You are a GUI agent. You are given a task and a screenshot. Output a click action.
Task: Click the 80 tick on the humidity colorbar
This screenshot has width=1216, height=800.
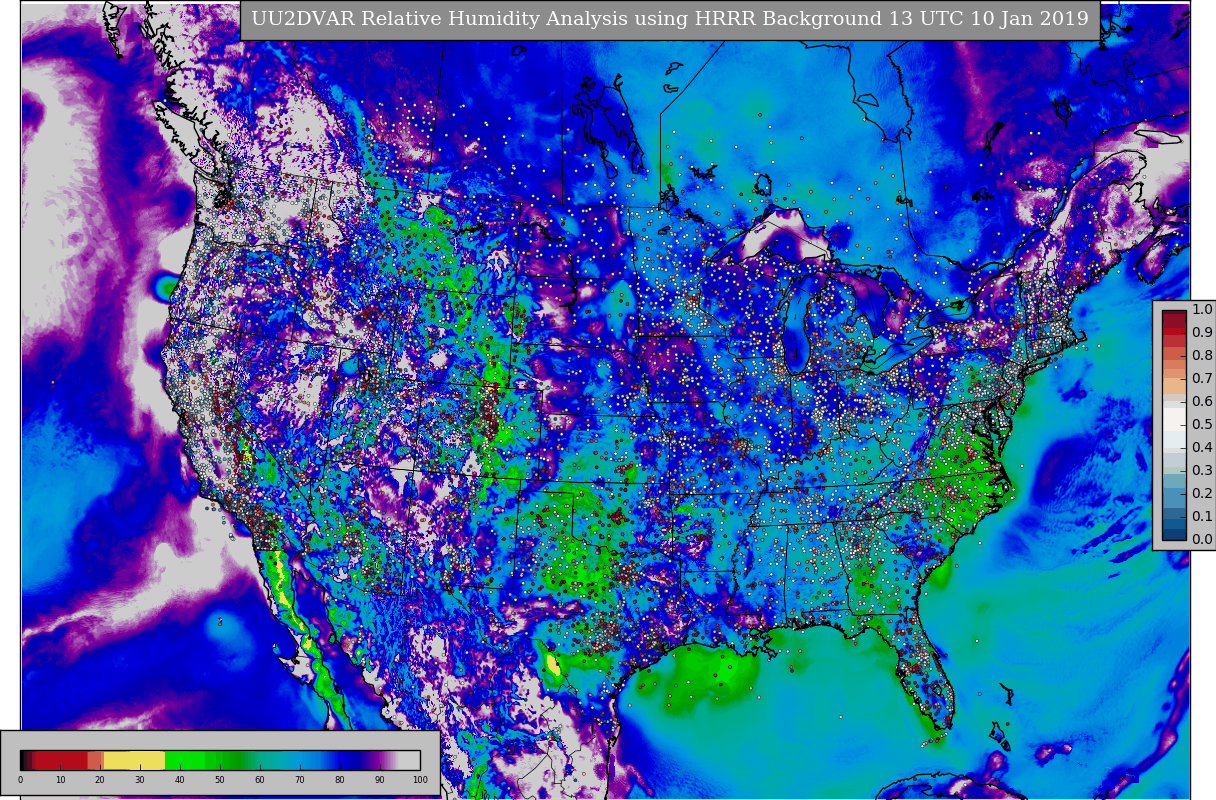[340, 780]
